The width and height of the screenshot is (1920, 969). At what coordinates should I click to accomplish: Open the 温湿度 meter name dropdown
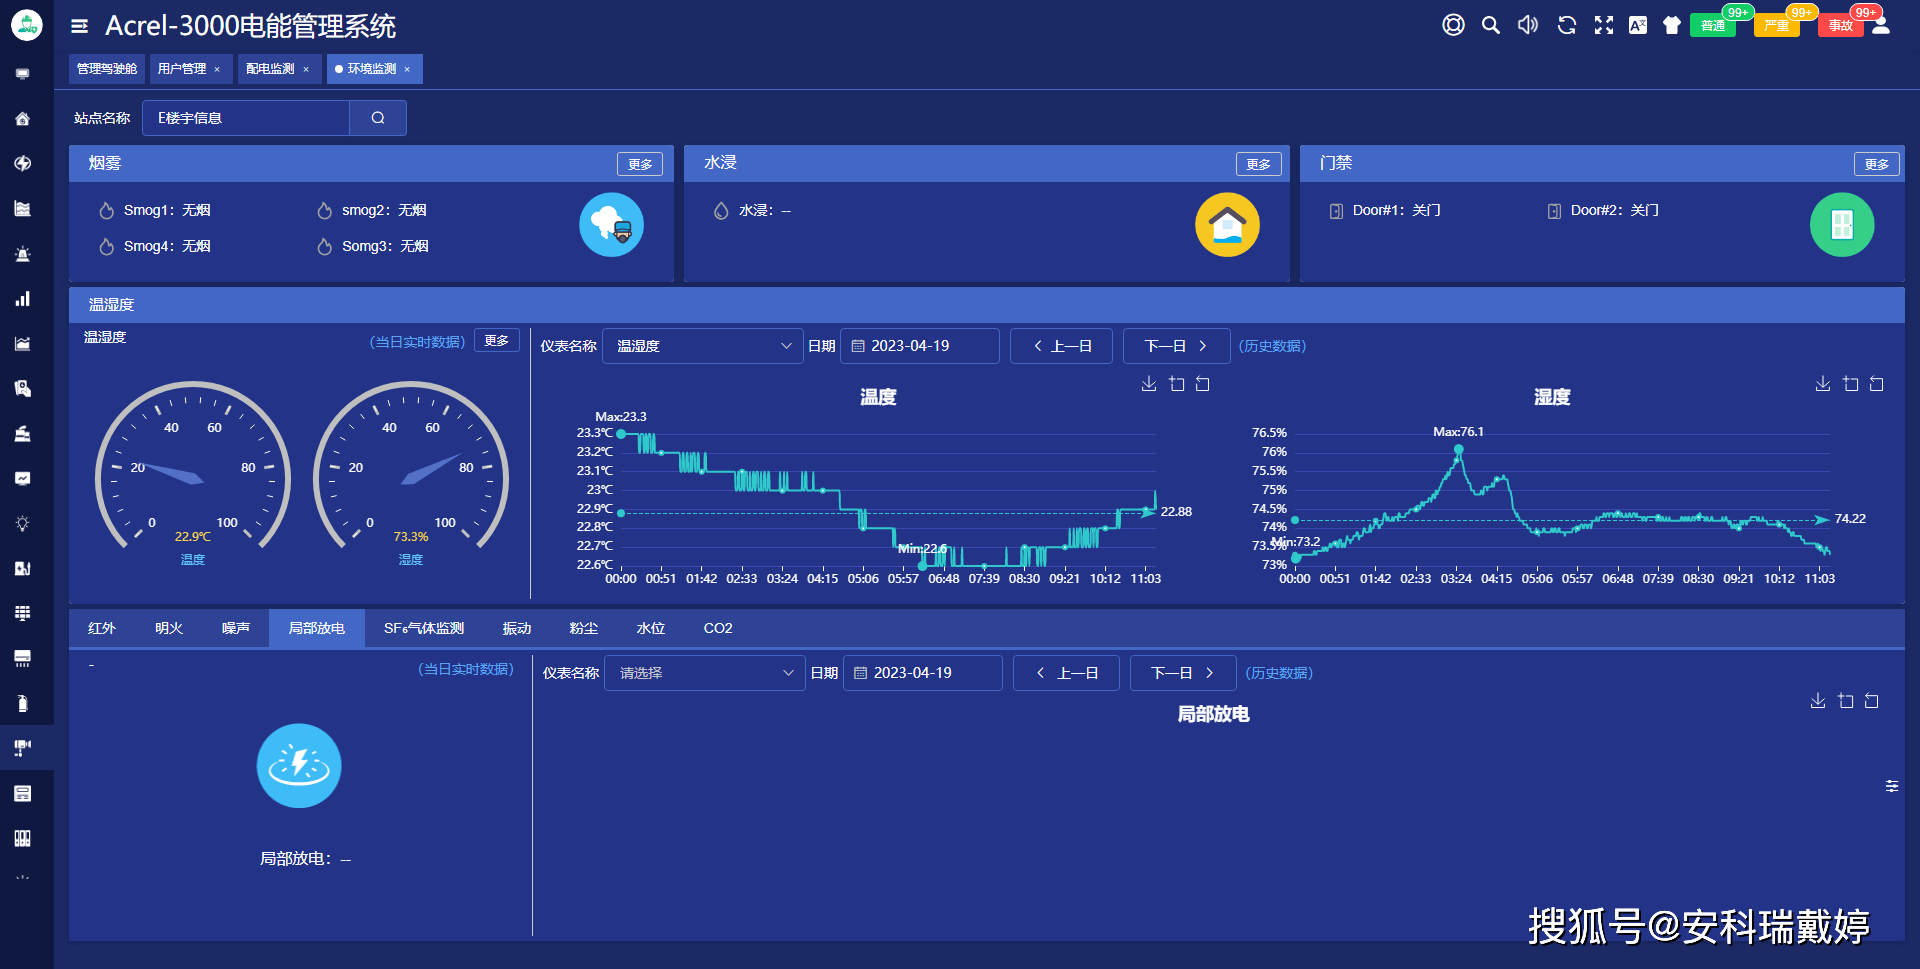(702, 346)
